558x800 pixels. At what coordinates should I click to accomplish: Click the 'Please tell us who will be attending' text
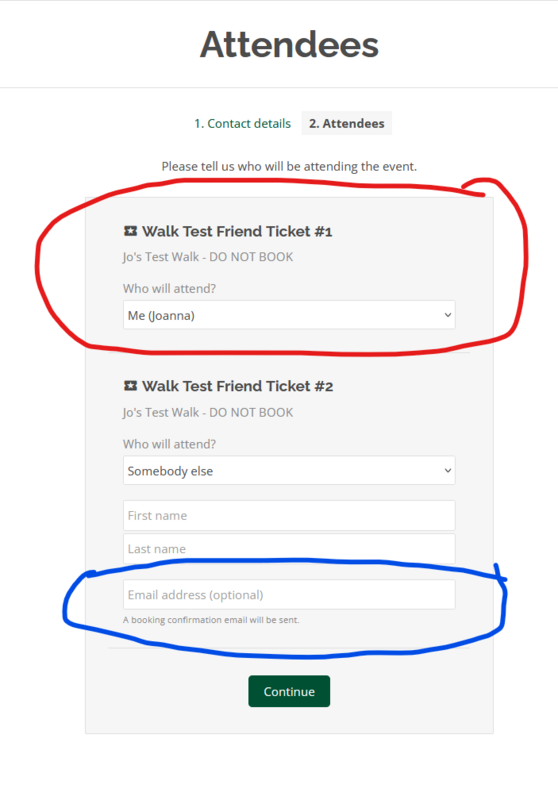click(x=289, y=166)
